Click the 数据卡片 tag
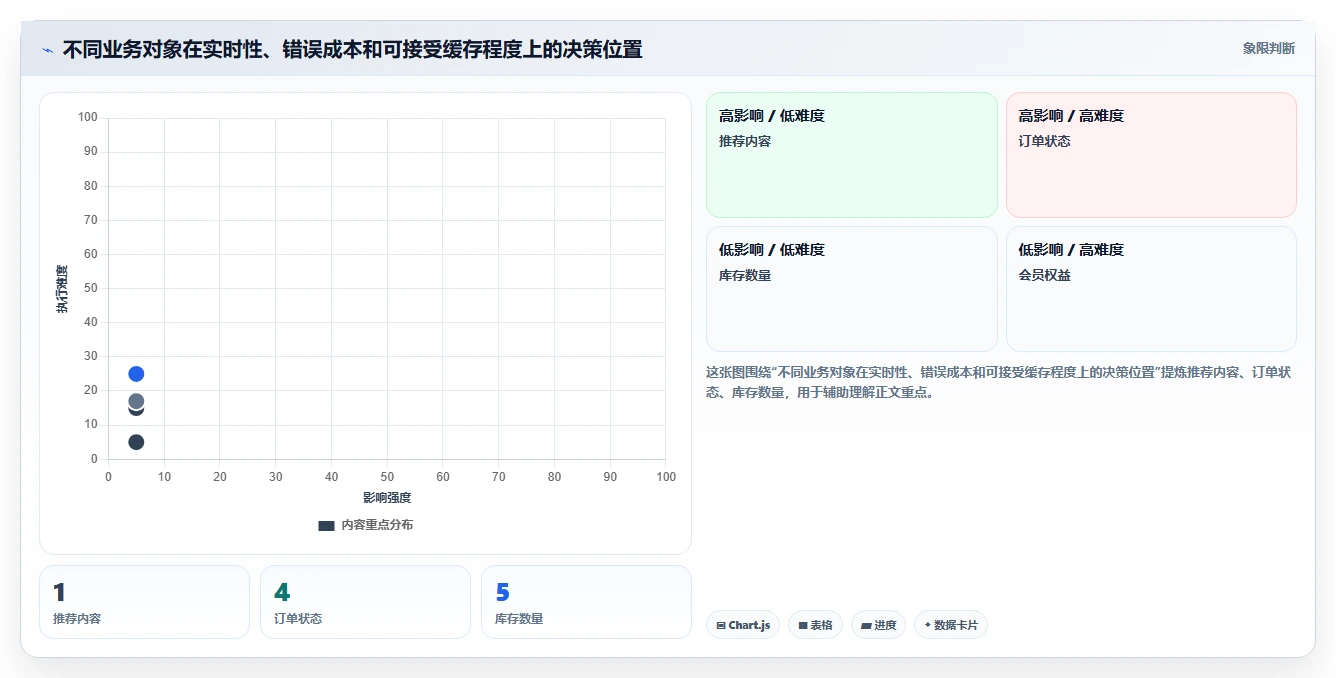1336x678 pixels. (x=950, y=625)
